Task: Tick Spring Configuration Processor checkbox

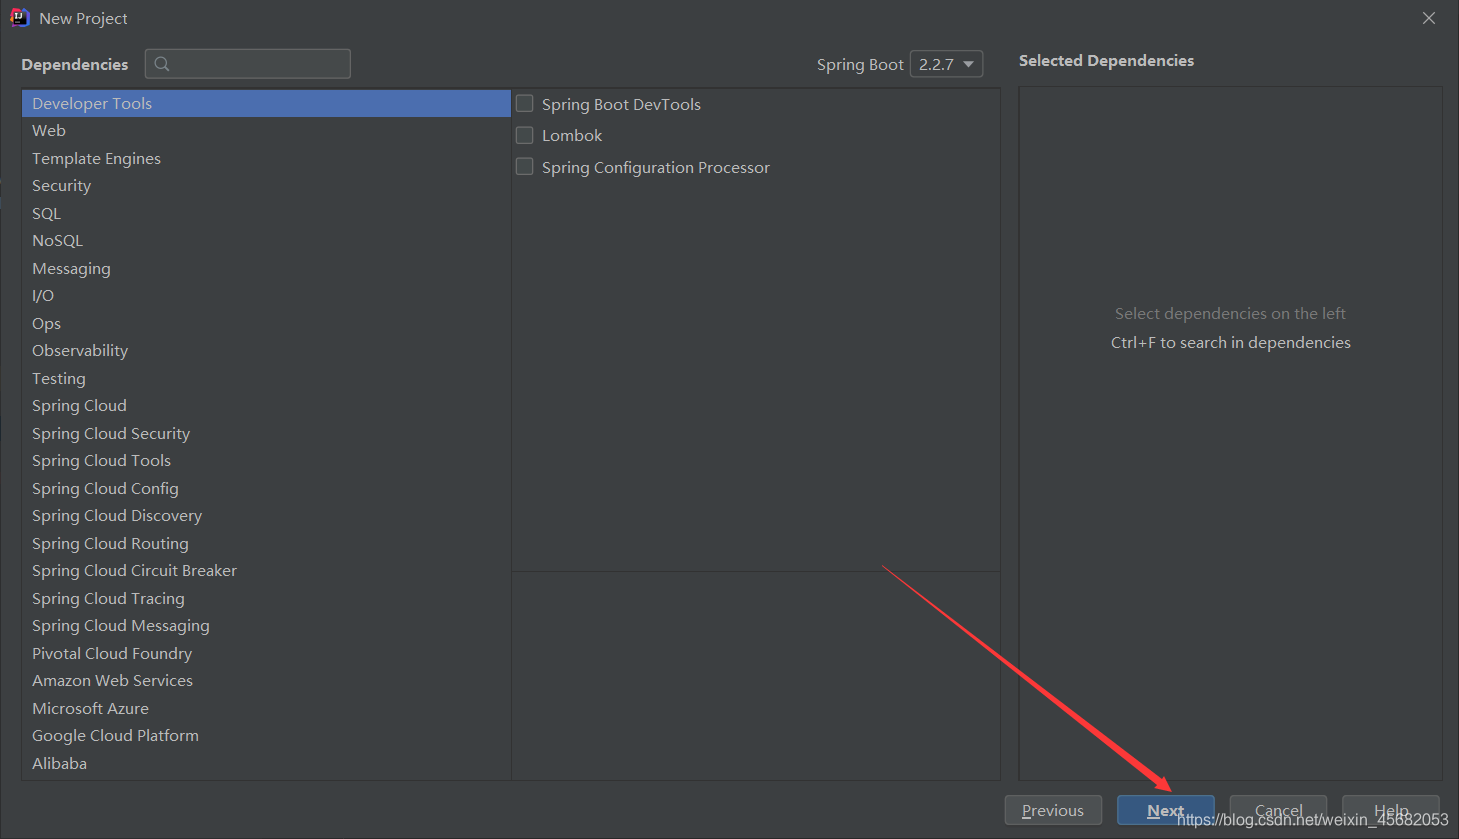Action: [x=524, y=166]
